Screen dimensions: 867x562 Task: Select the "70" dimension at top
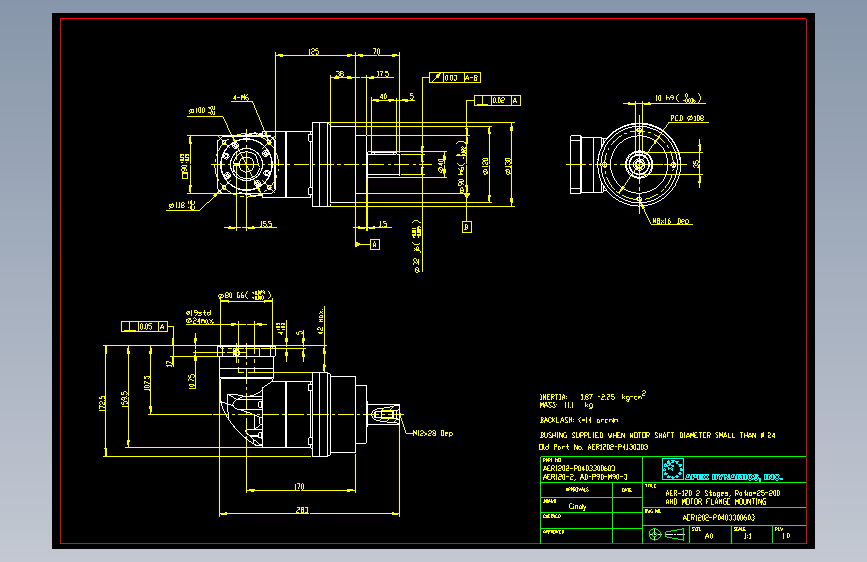[x=377, y=51]
